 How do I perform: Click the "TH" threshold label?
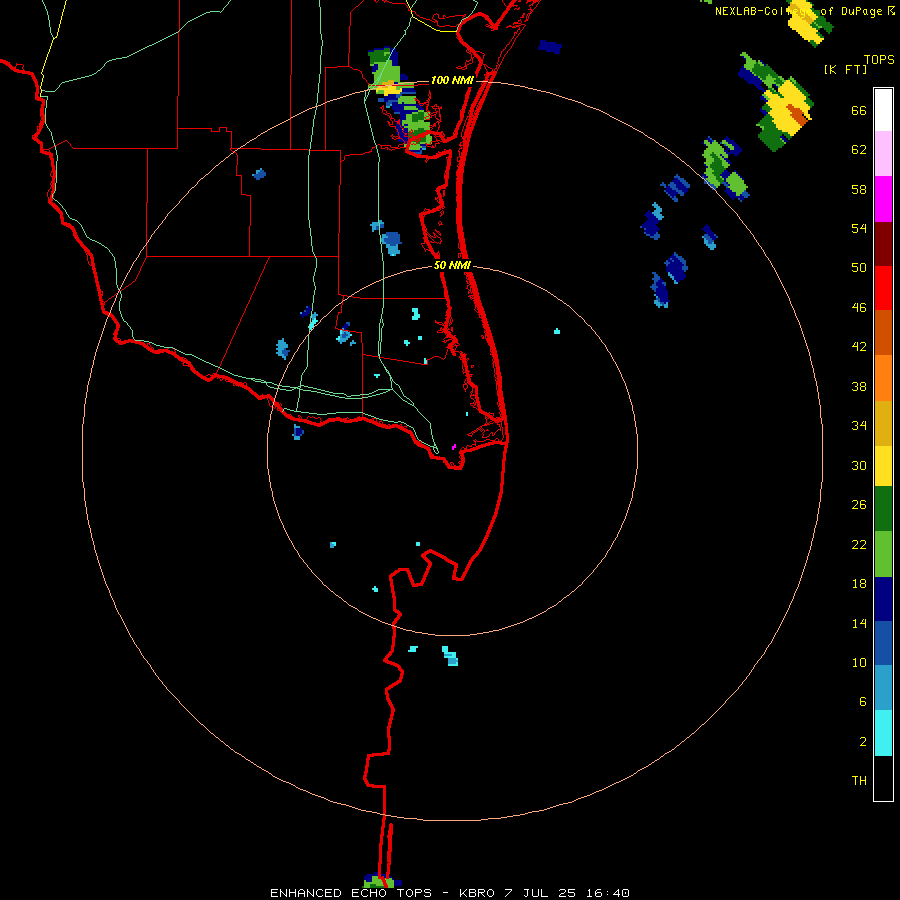(x=859, y=781)
